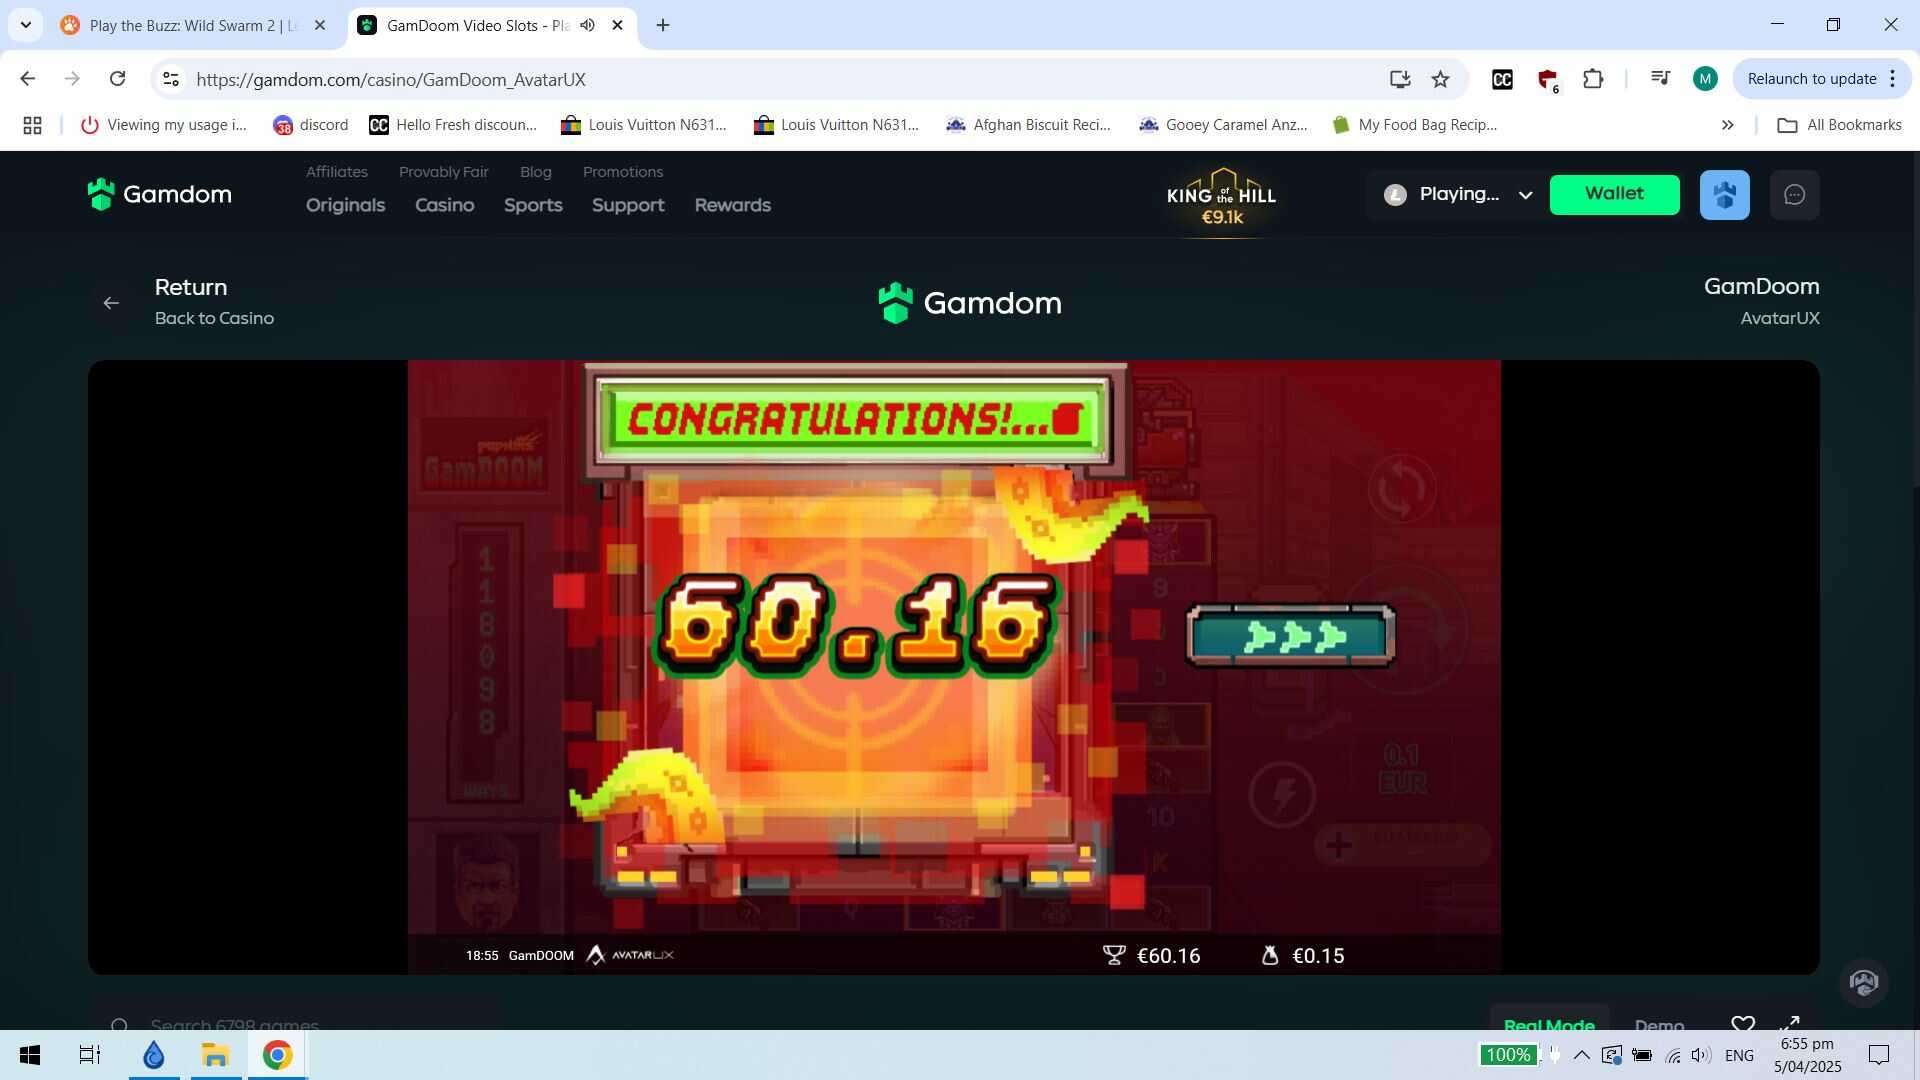Switch to Real Mode
1920x1080 pixels.
(x=1548, y=1024)
